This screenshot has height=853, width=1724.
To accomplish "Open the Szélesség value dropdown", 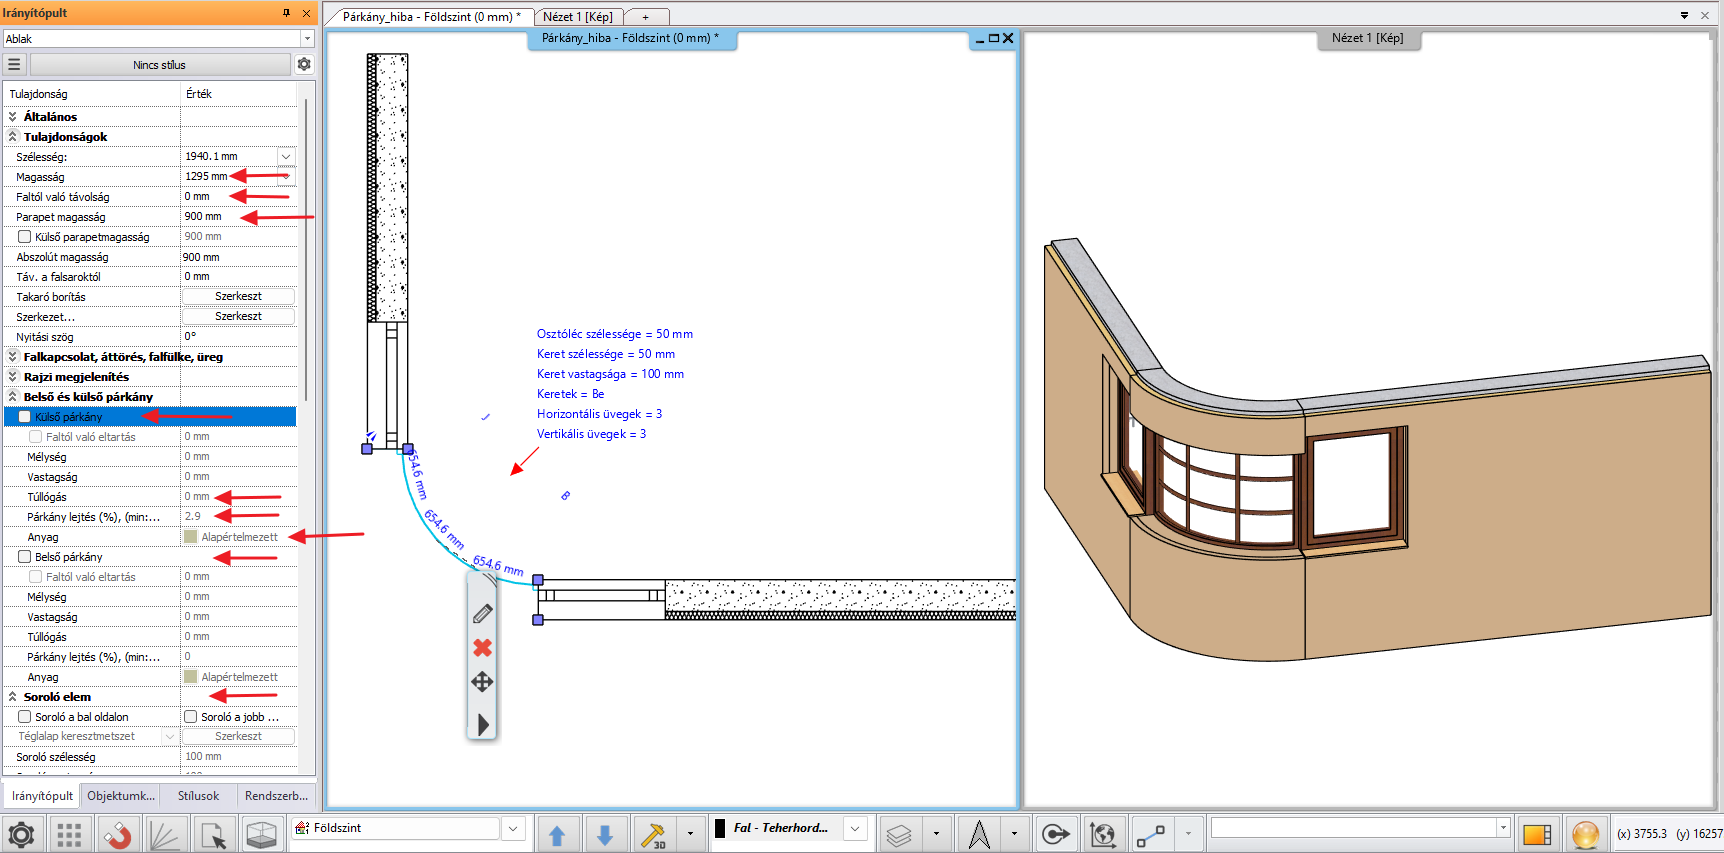I will 286,156.
